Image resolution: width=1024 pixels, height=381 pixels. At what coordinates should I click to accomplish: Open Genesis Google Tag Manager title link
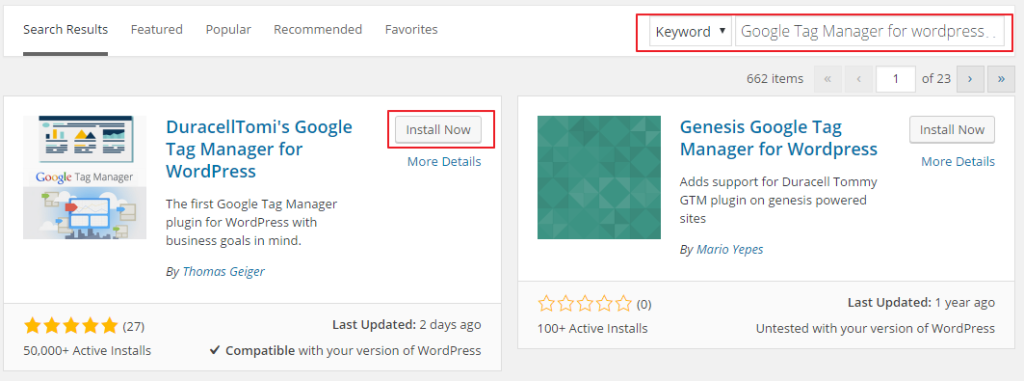778,138
